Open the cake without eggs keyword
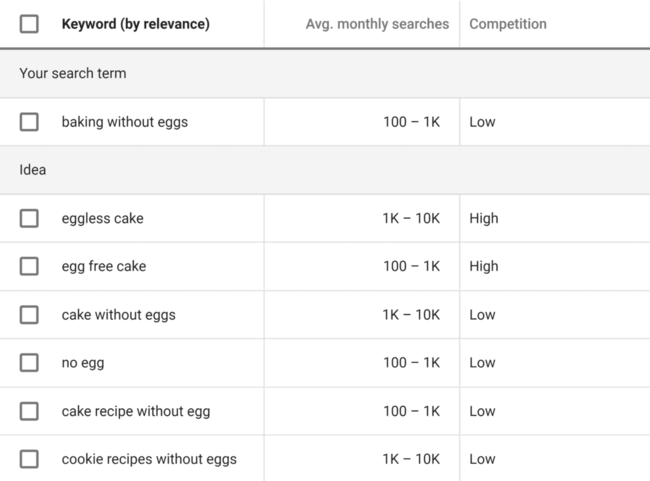Viewport: 650px width, 481px height. (118, 315)
